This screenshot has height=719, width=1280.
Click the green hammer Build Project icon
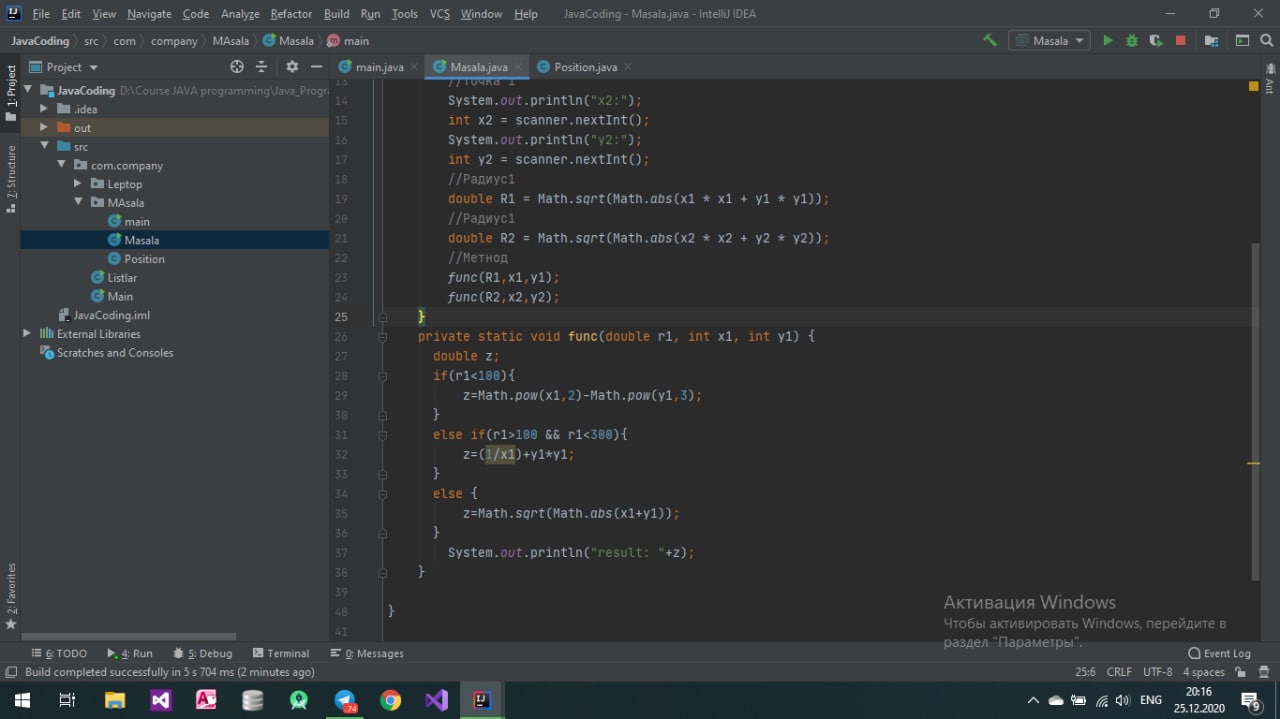(x=990, y=41)
